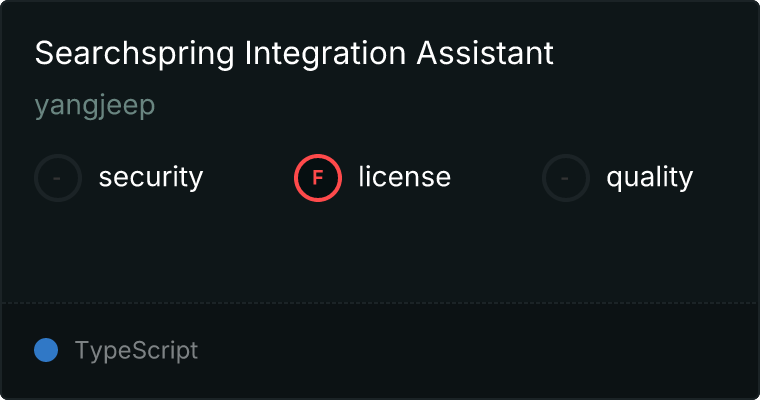Click the red F license grade badge

point(318,178)
